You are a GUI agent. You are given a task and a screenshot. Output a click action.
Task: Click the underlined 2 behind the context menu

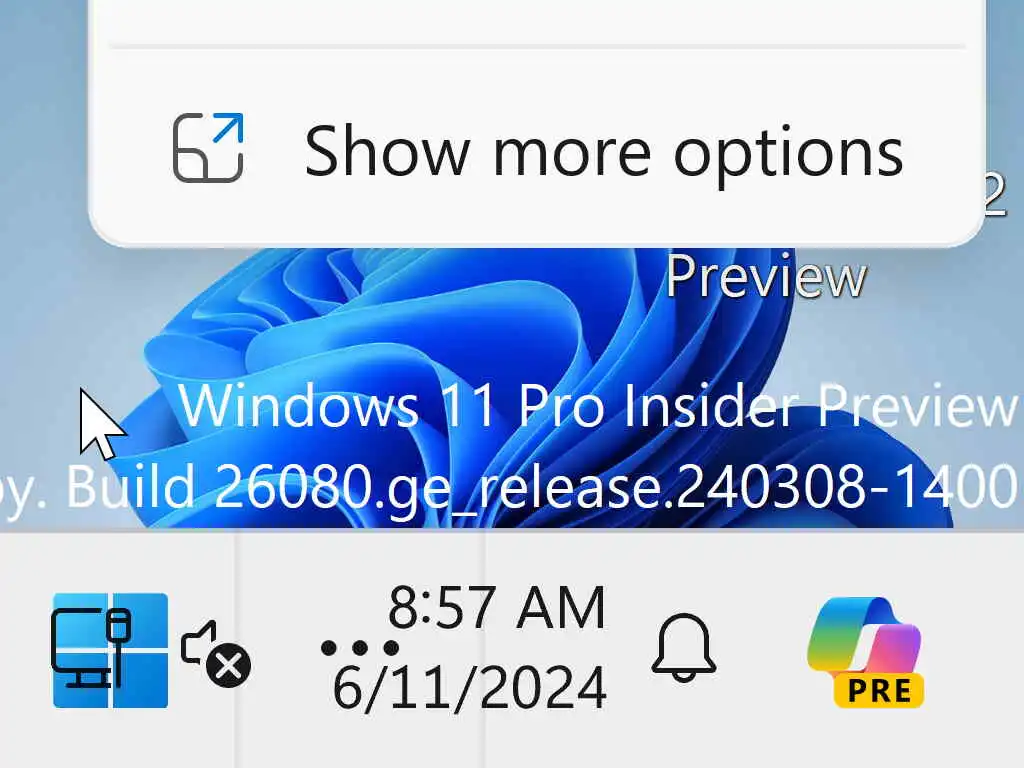[994, 195]
